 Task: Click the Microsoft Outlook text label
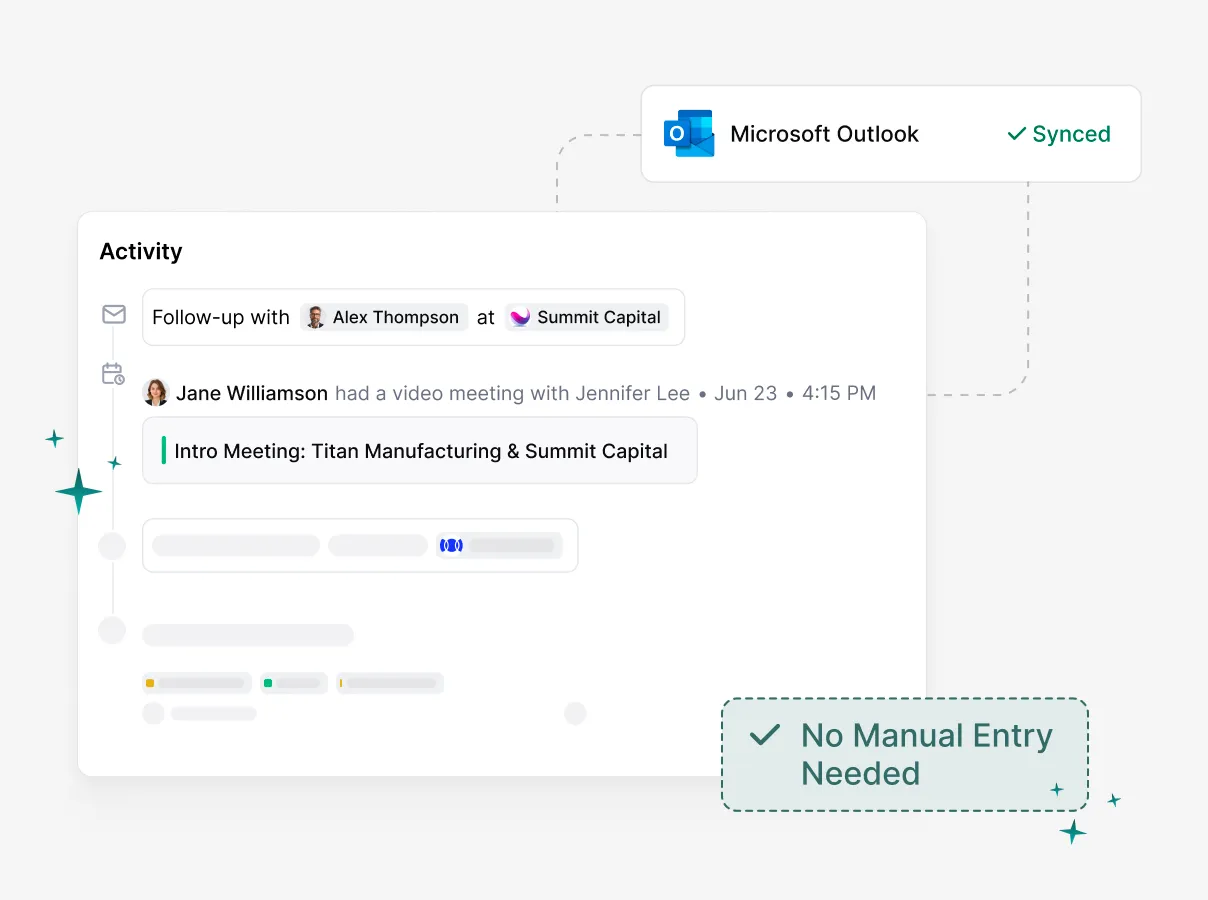[x=824, y=134]
